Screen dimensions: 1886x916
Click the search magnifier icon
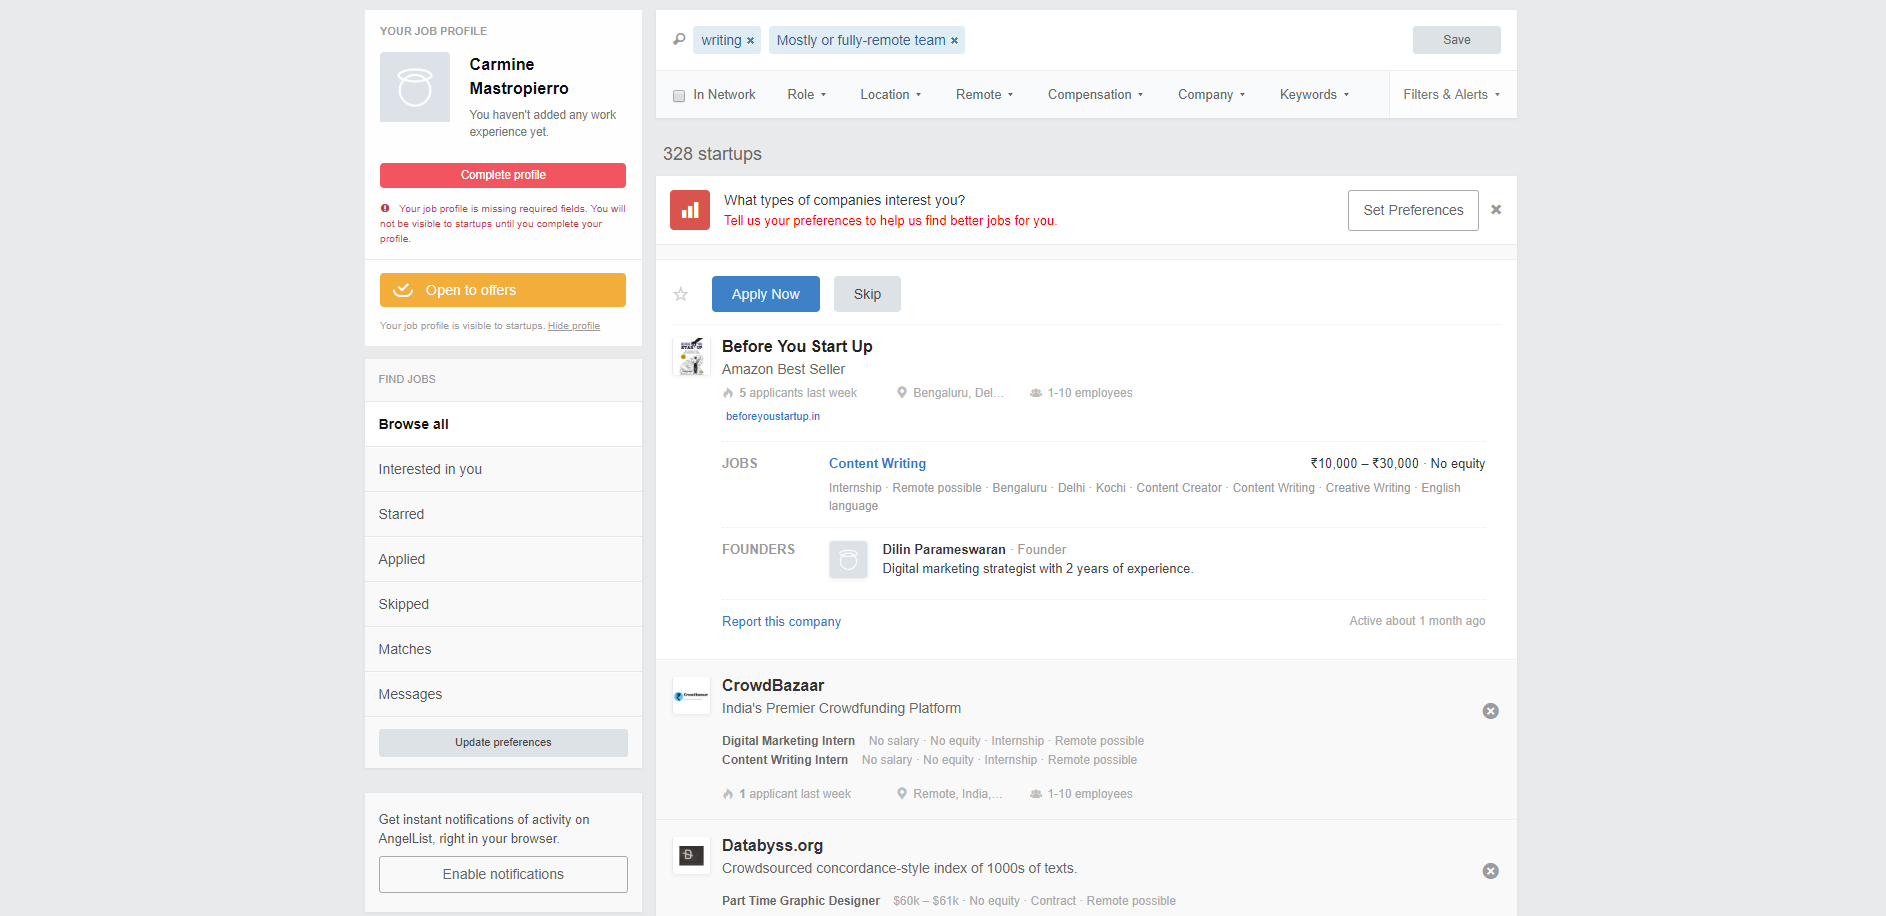point(679,39)
